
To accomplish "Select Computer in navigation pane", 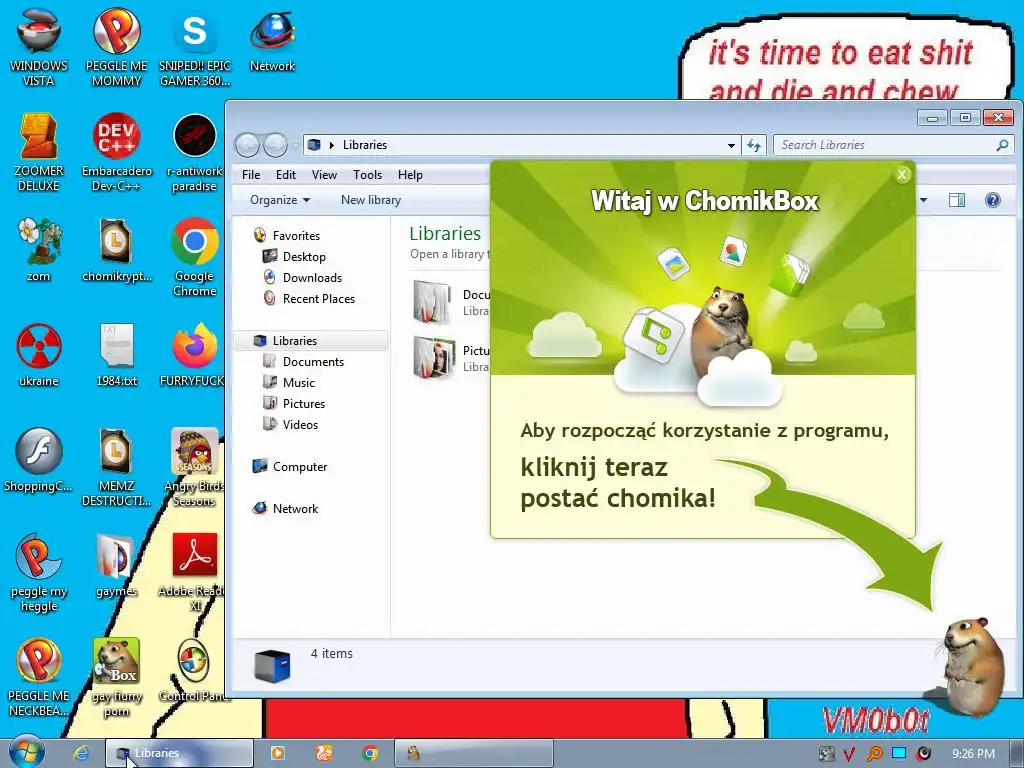I will pos(290,466).
